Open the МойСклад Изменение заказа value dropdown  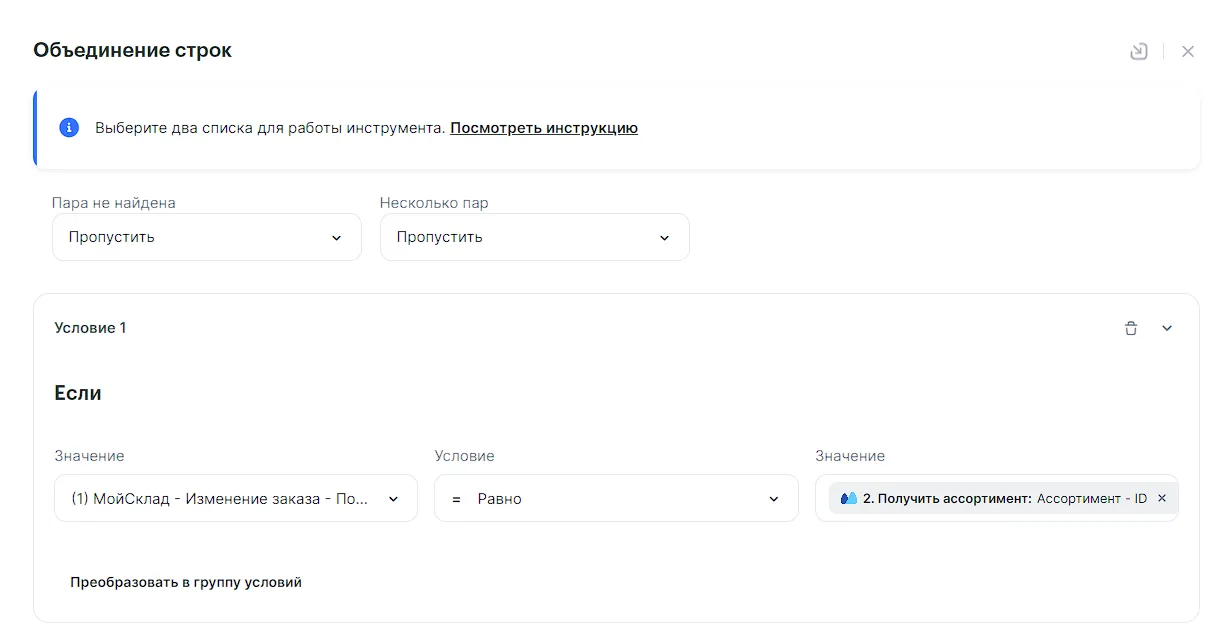(235, 498)
